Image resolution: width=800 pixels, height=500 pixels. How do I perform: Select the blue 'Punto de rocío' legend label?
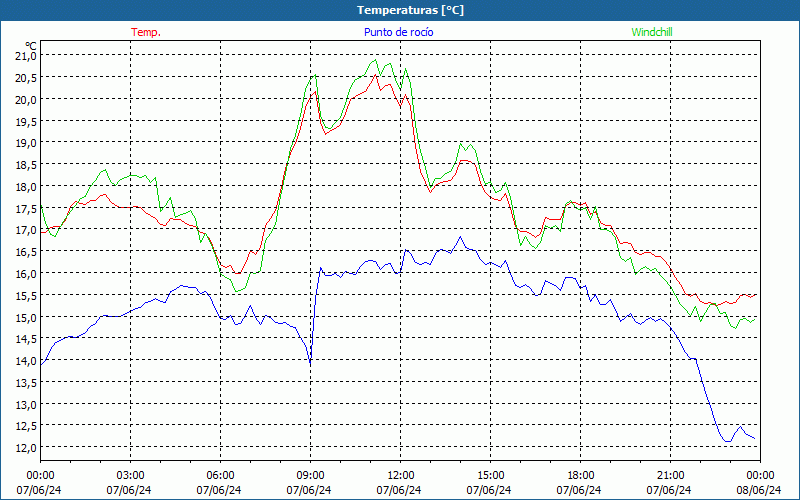(398, 32)
